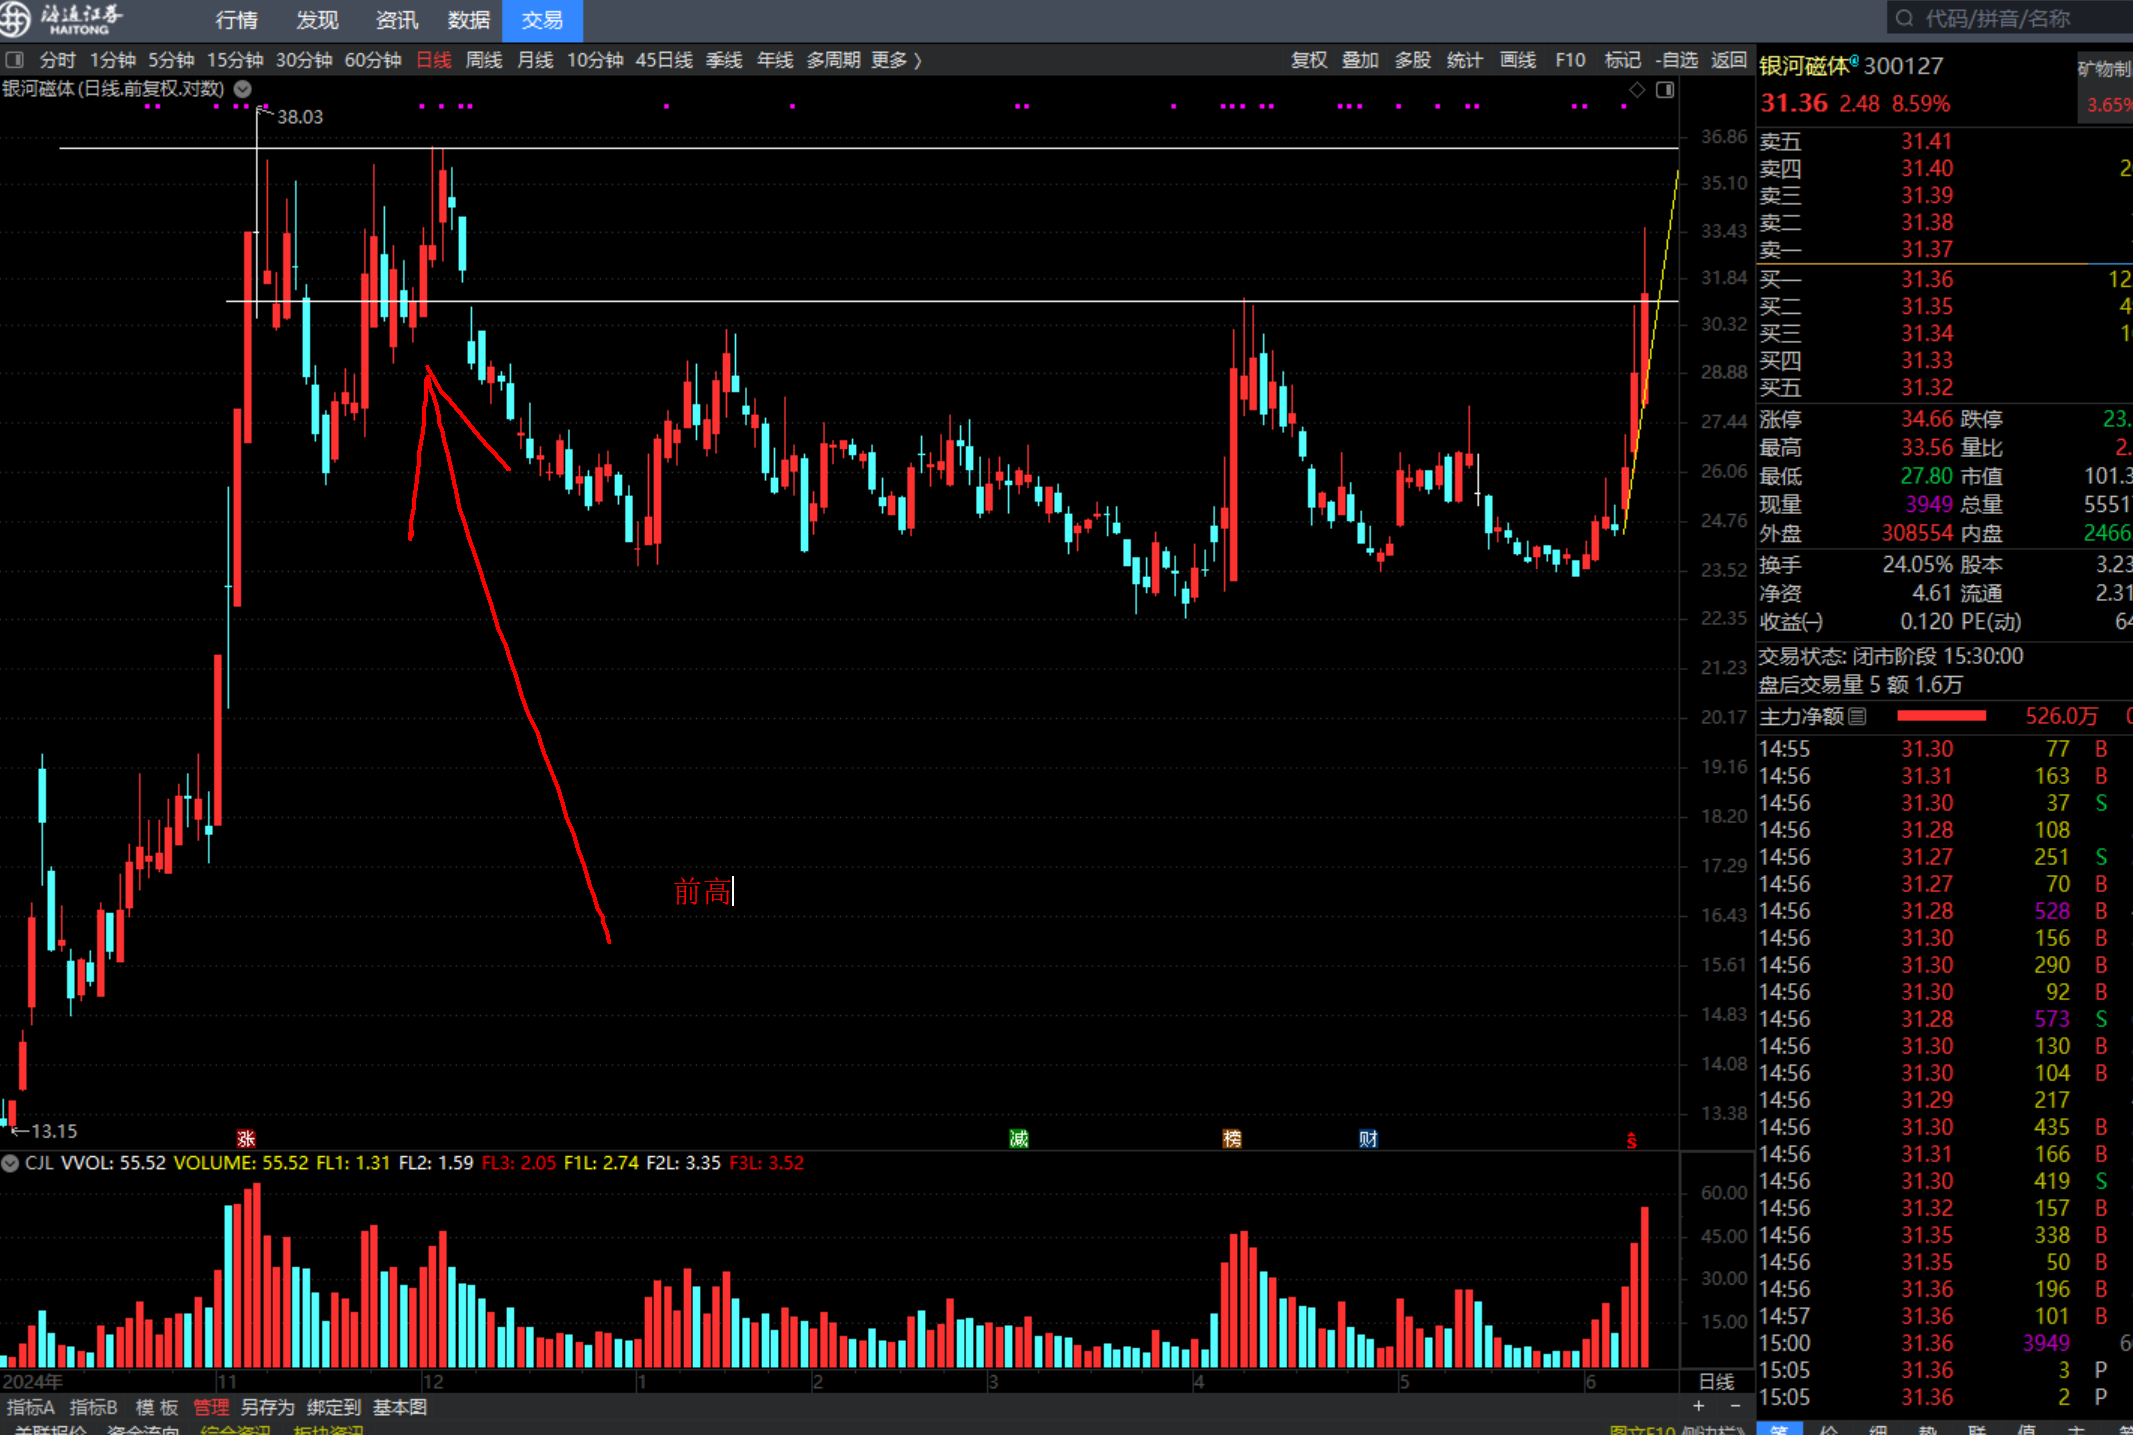Screen dimensions: 2133x1435
Task: Switch to 月线 period
Action: pyautogui.click(x=535, y=60)
